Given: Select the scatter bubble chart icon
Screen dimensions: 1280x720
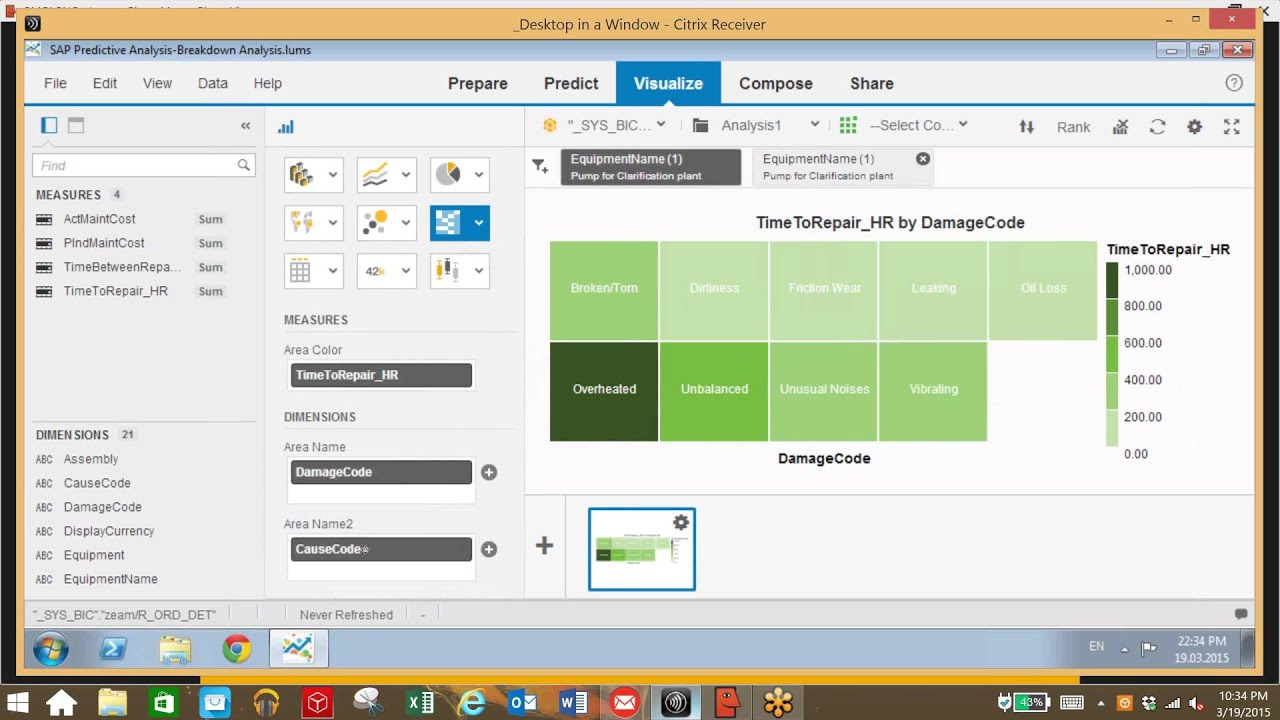Looking at the screenshot, I should point(374,223).
